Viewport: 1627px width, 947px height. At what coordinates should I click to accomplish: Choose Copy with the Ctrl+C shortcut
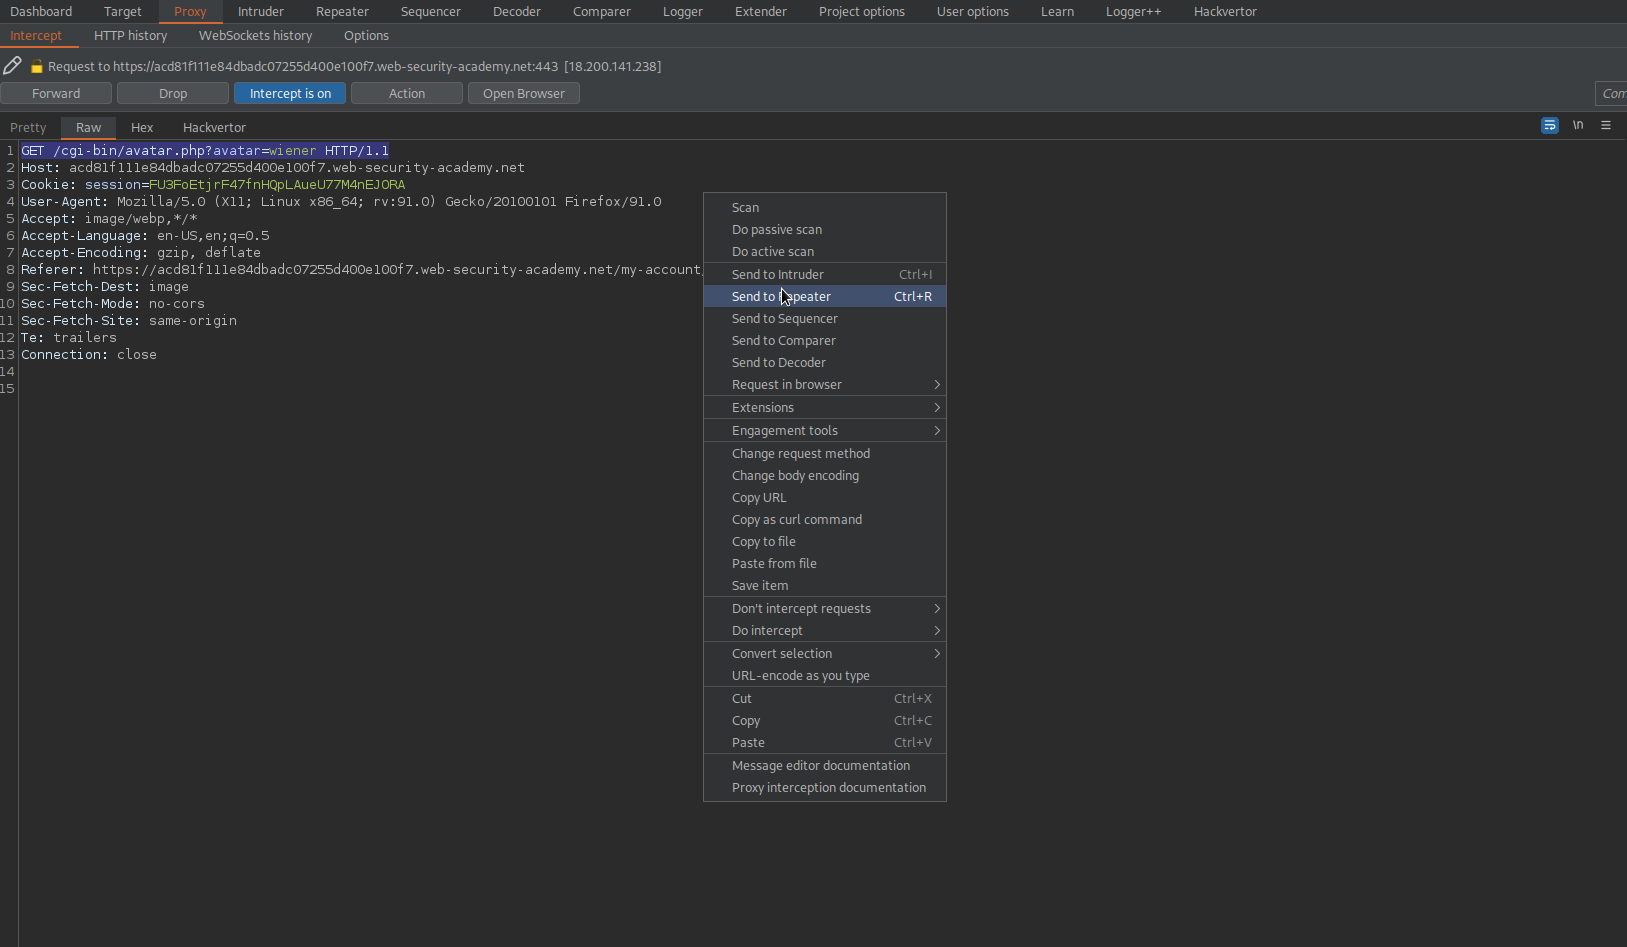point(825,720)
